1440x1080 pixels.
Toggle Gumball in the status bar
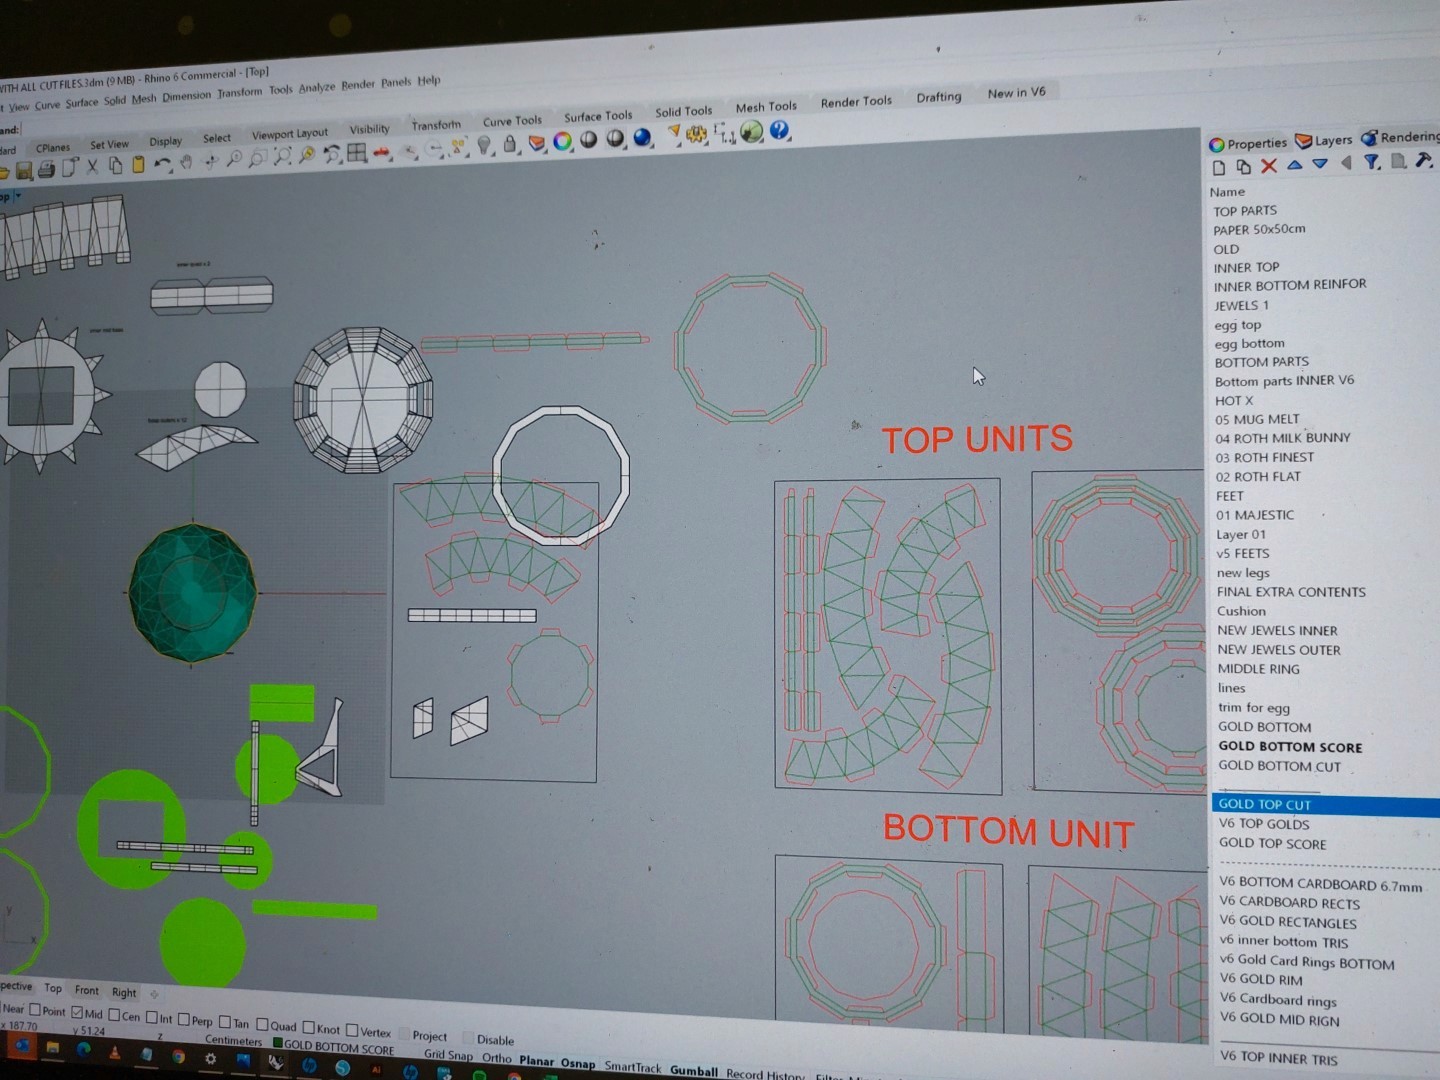pos(693,1070)
